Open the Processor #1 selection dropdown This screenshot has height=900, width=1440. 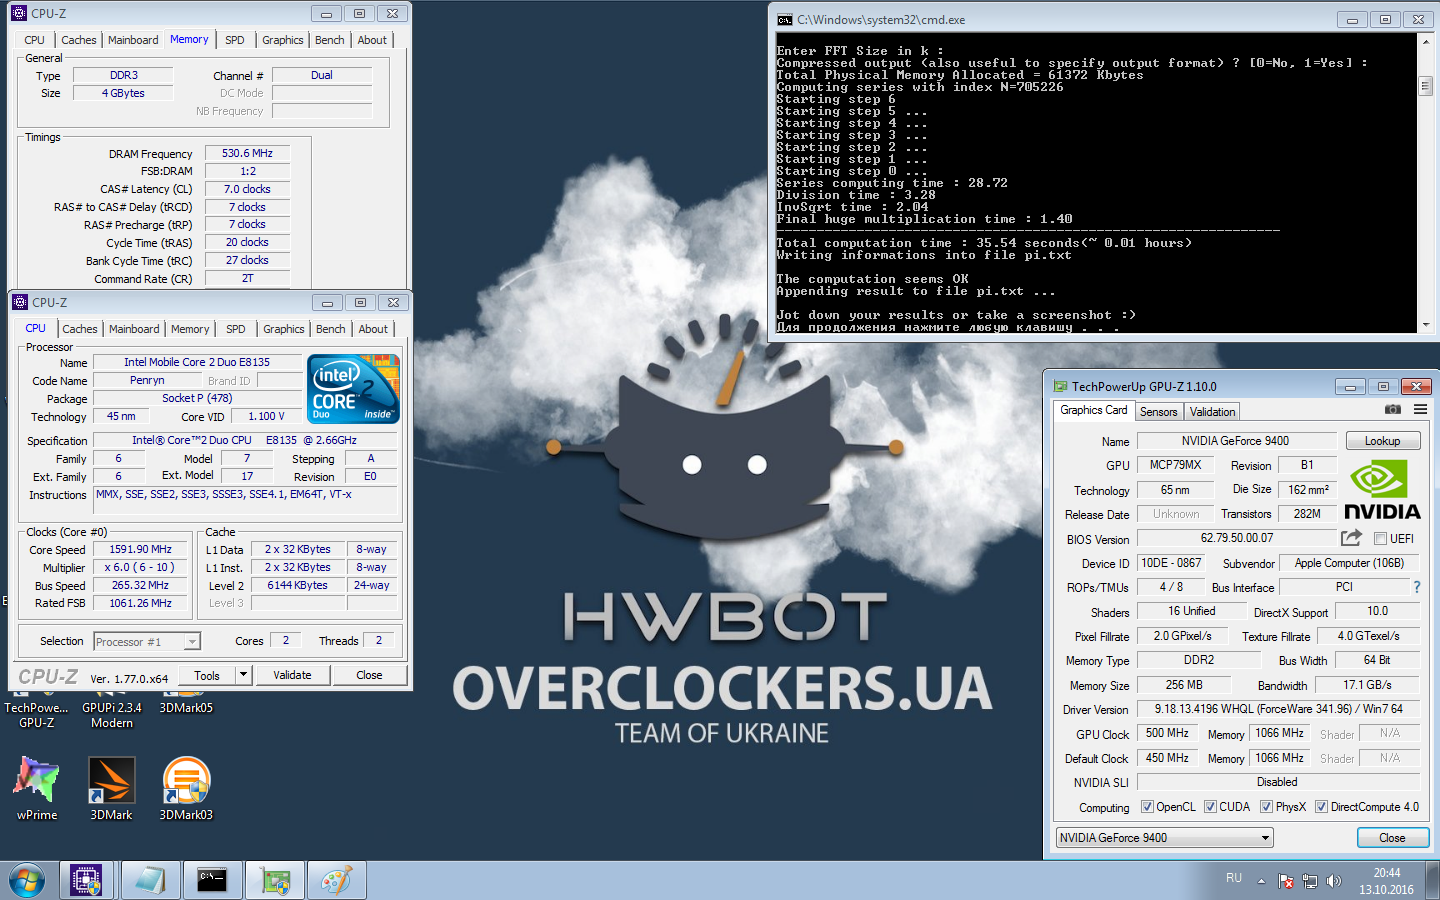click(x=147, y=642)
